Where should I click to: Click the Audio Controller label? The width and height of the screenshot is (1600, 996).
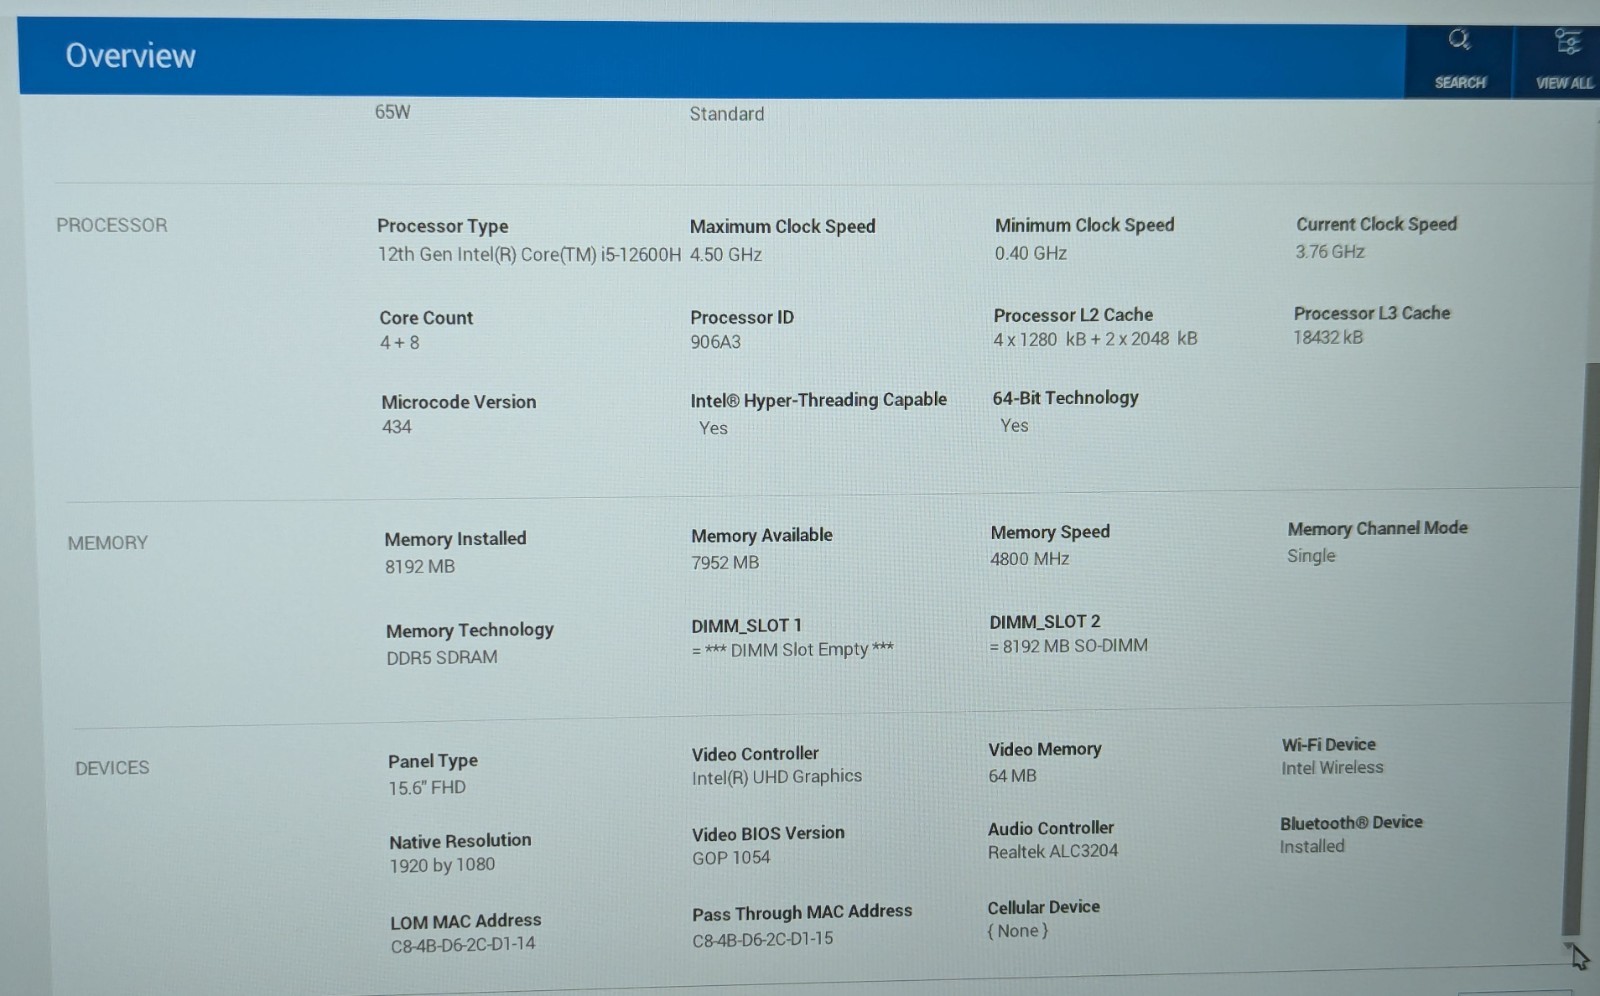point(1050,828)
